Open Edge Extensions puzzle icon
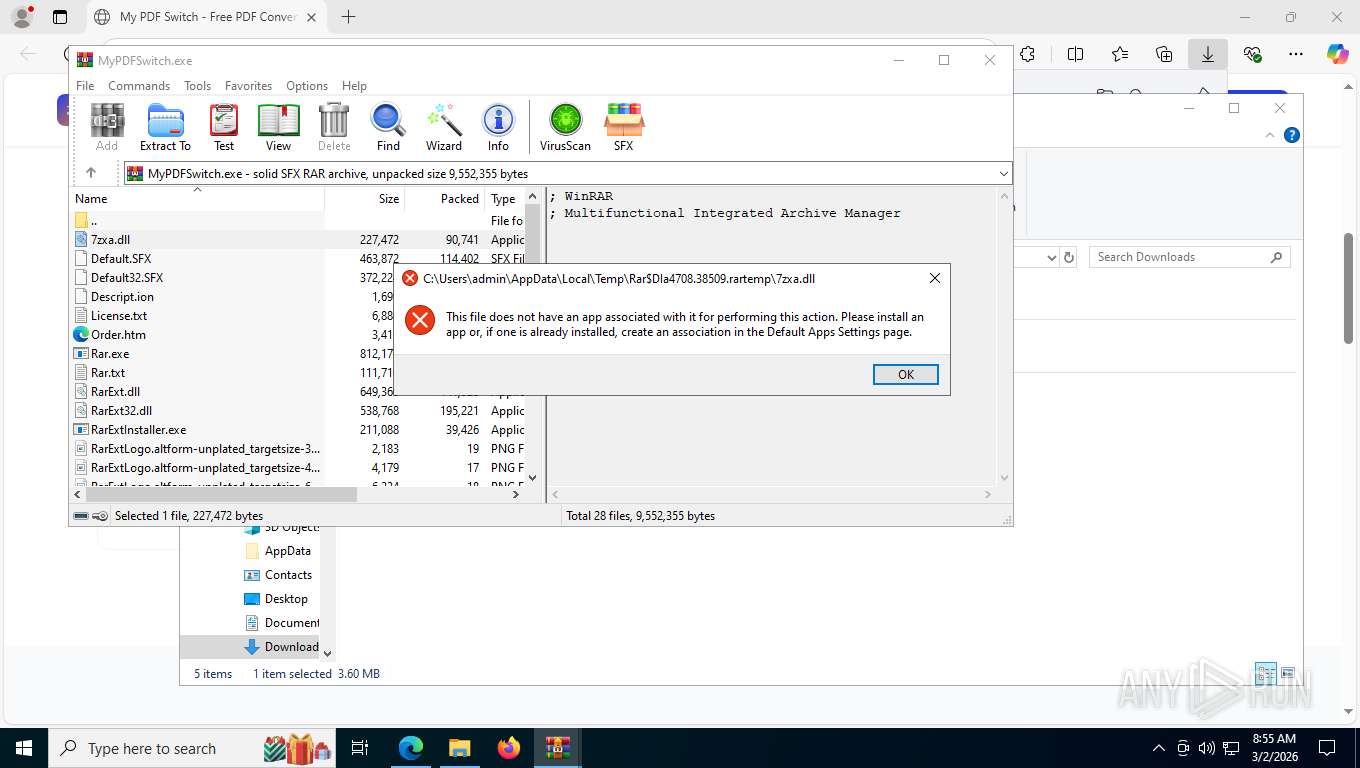This screenshot has height=768, width=1360. [1027, 54]
